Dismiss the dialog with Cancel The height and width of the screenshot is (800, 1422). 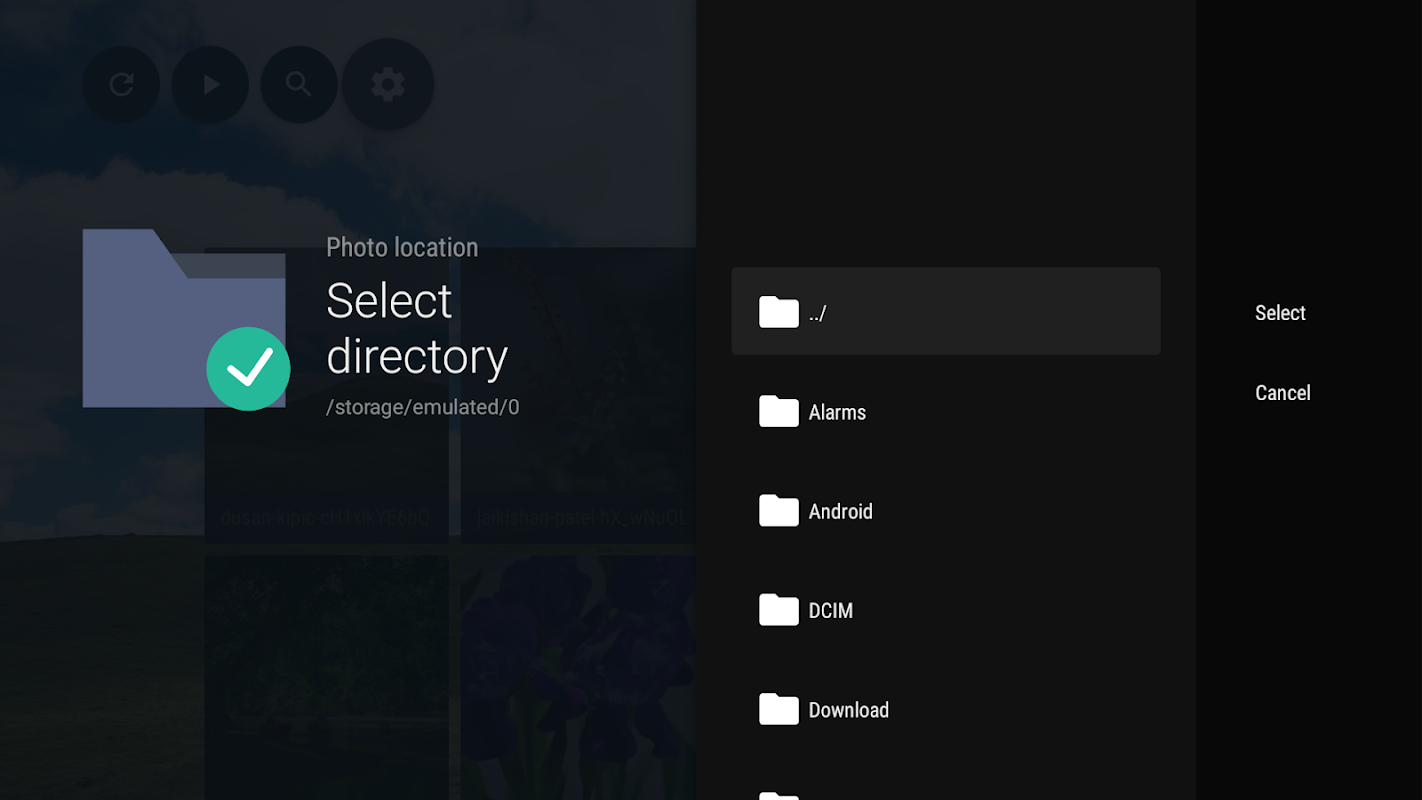tap(1283, 393)
